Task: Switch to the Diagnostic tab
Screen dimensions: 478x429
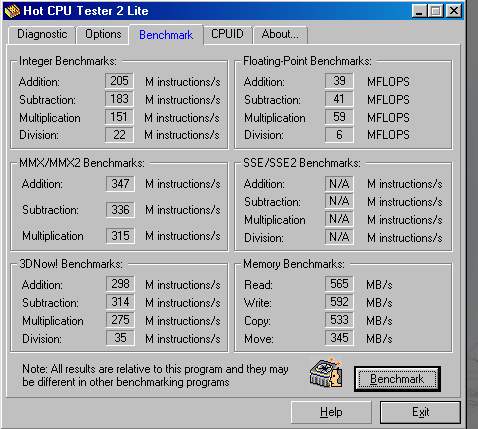Action: point(42,35)
